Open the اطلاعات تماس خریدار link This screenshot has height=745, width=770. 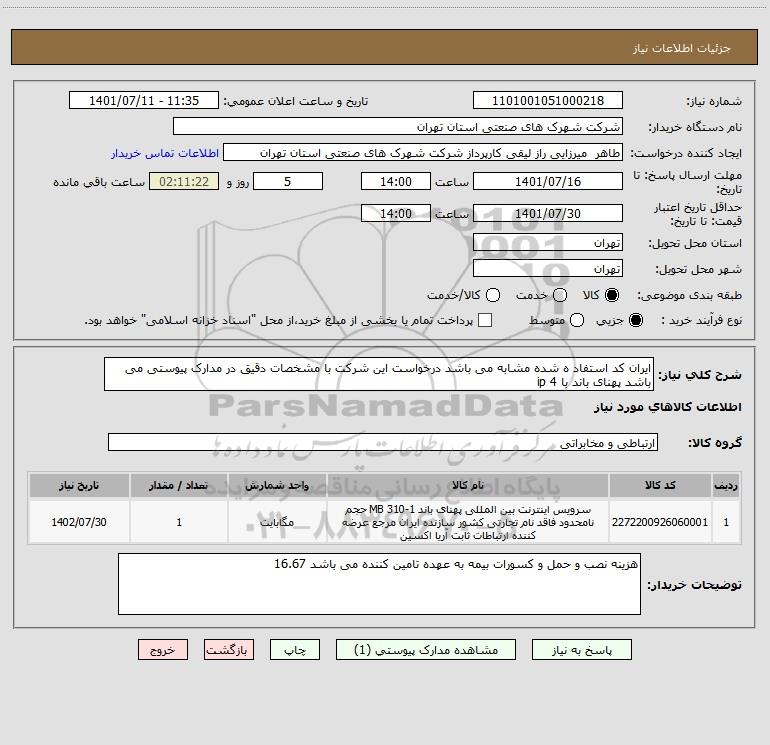tap(165, 153)
